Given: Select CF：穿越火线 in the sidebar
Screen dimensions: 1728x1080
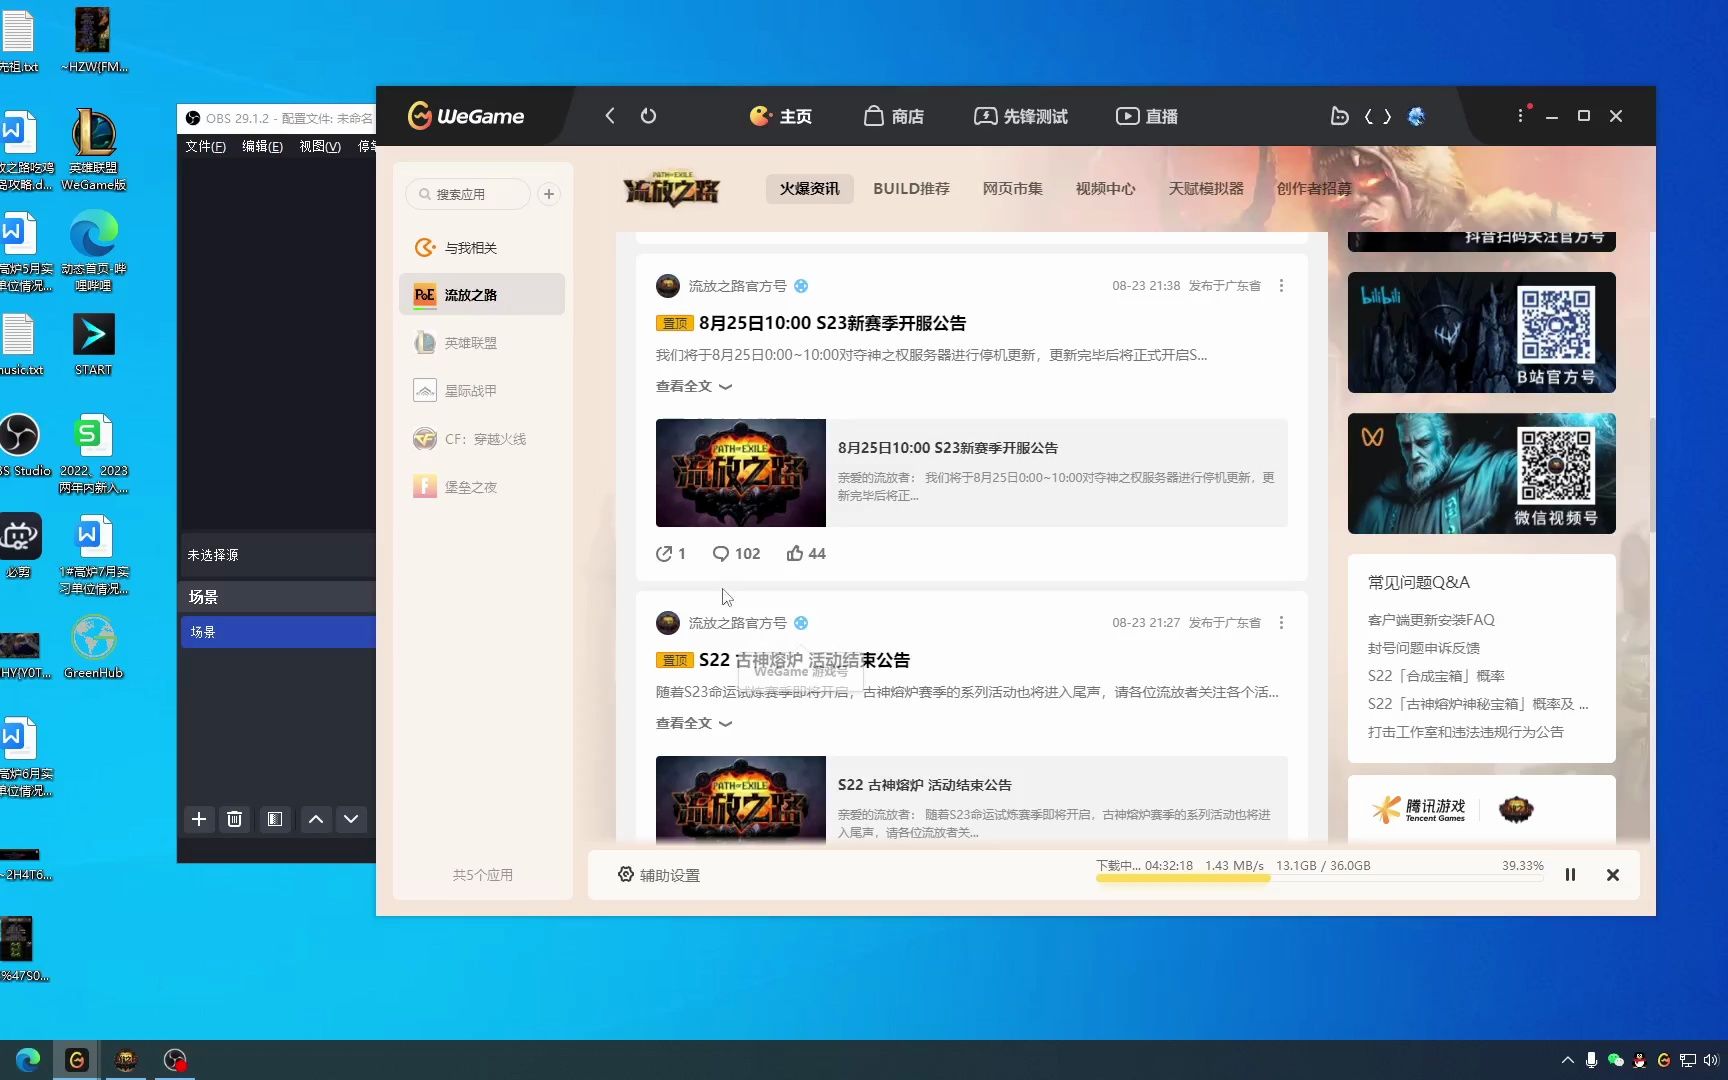Looking at the screenshot, I should 481,439.
